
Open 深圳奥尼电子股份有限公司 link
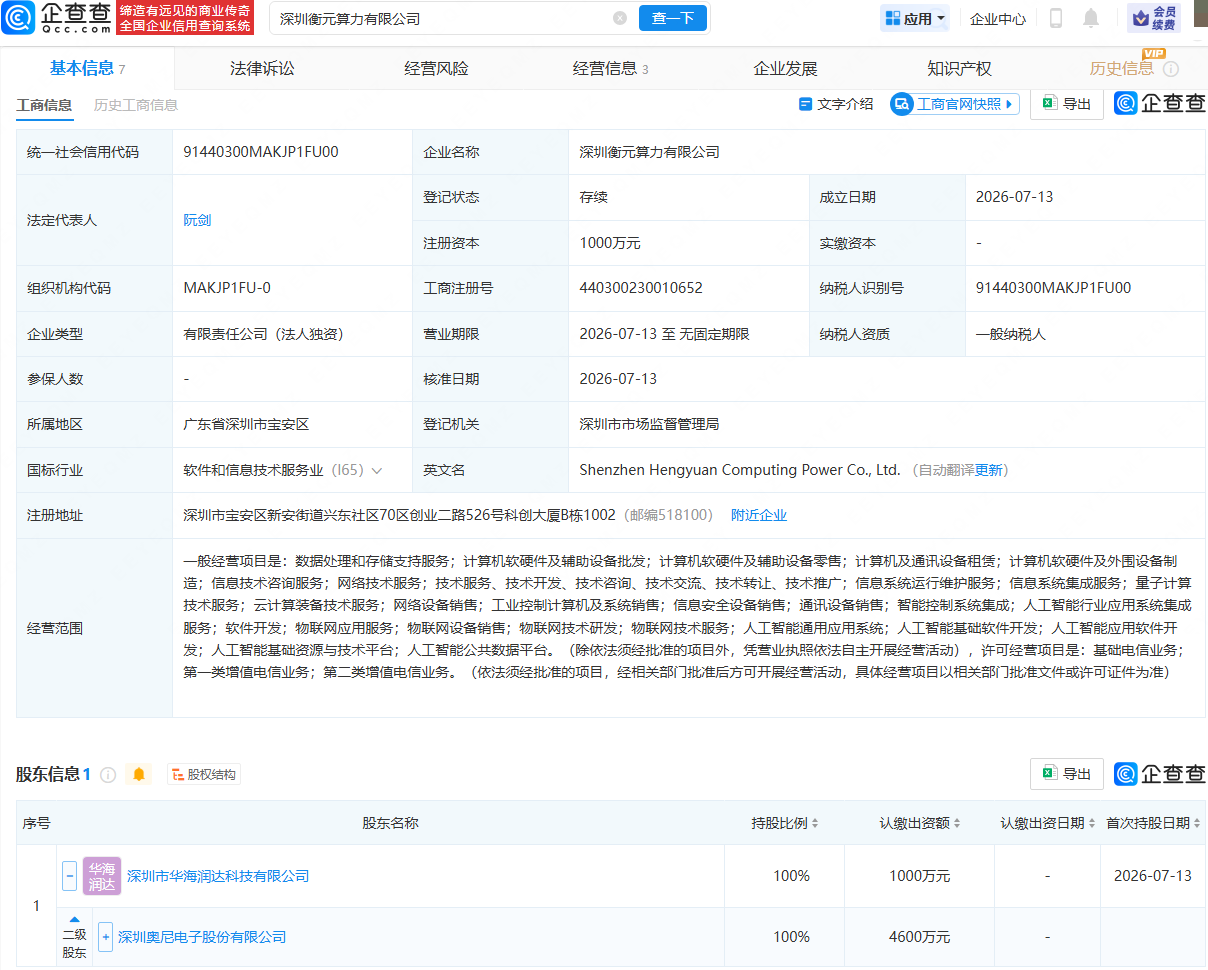coord(202,937)
